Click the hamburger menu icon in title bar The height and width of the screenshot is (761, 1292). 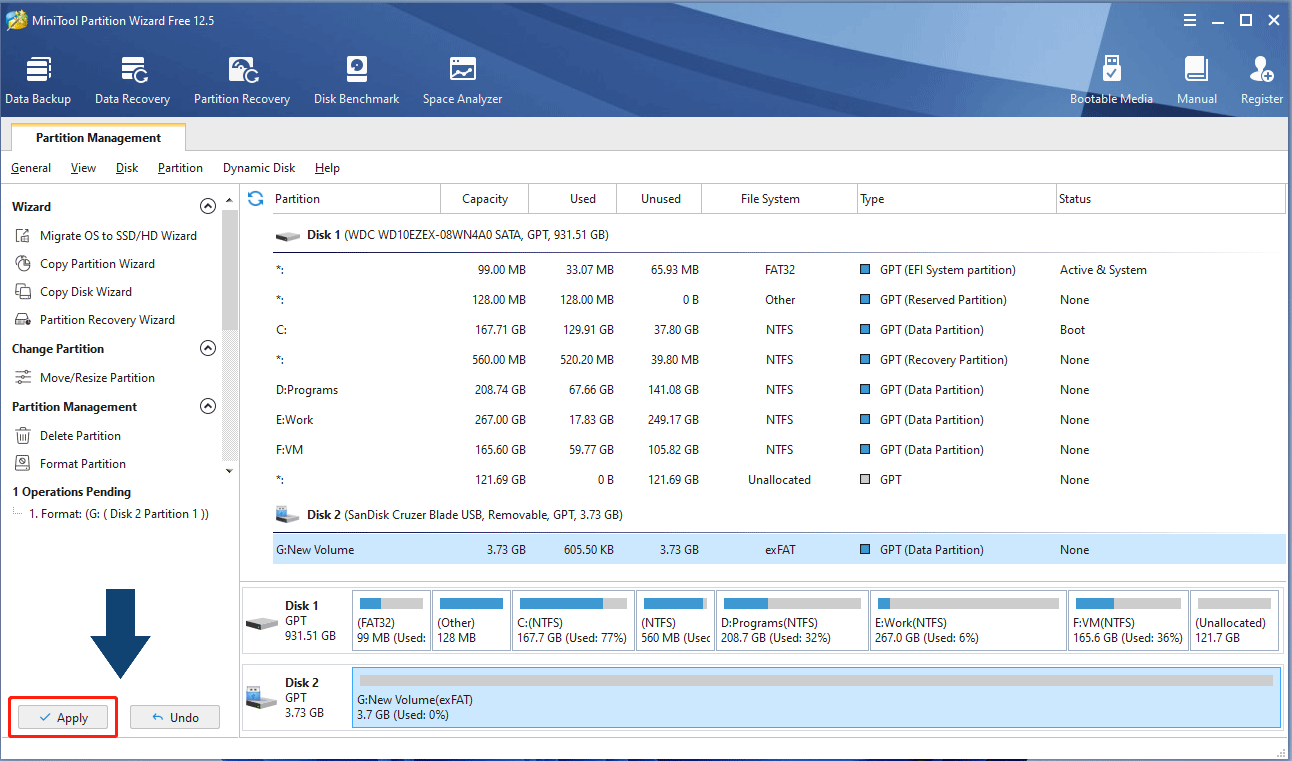point(1189,20)
